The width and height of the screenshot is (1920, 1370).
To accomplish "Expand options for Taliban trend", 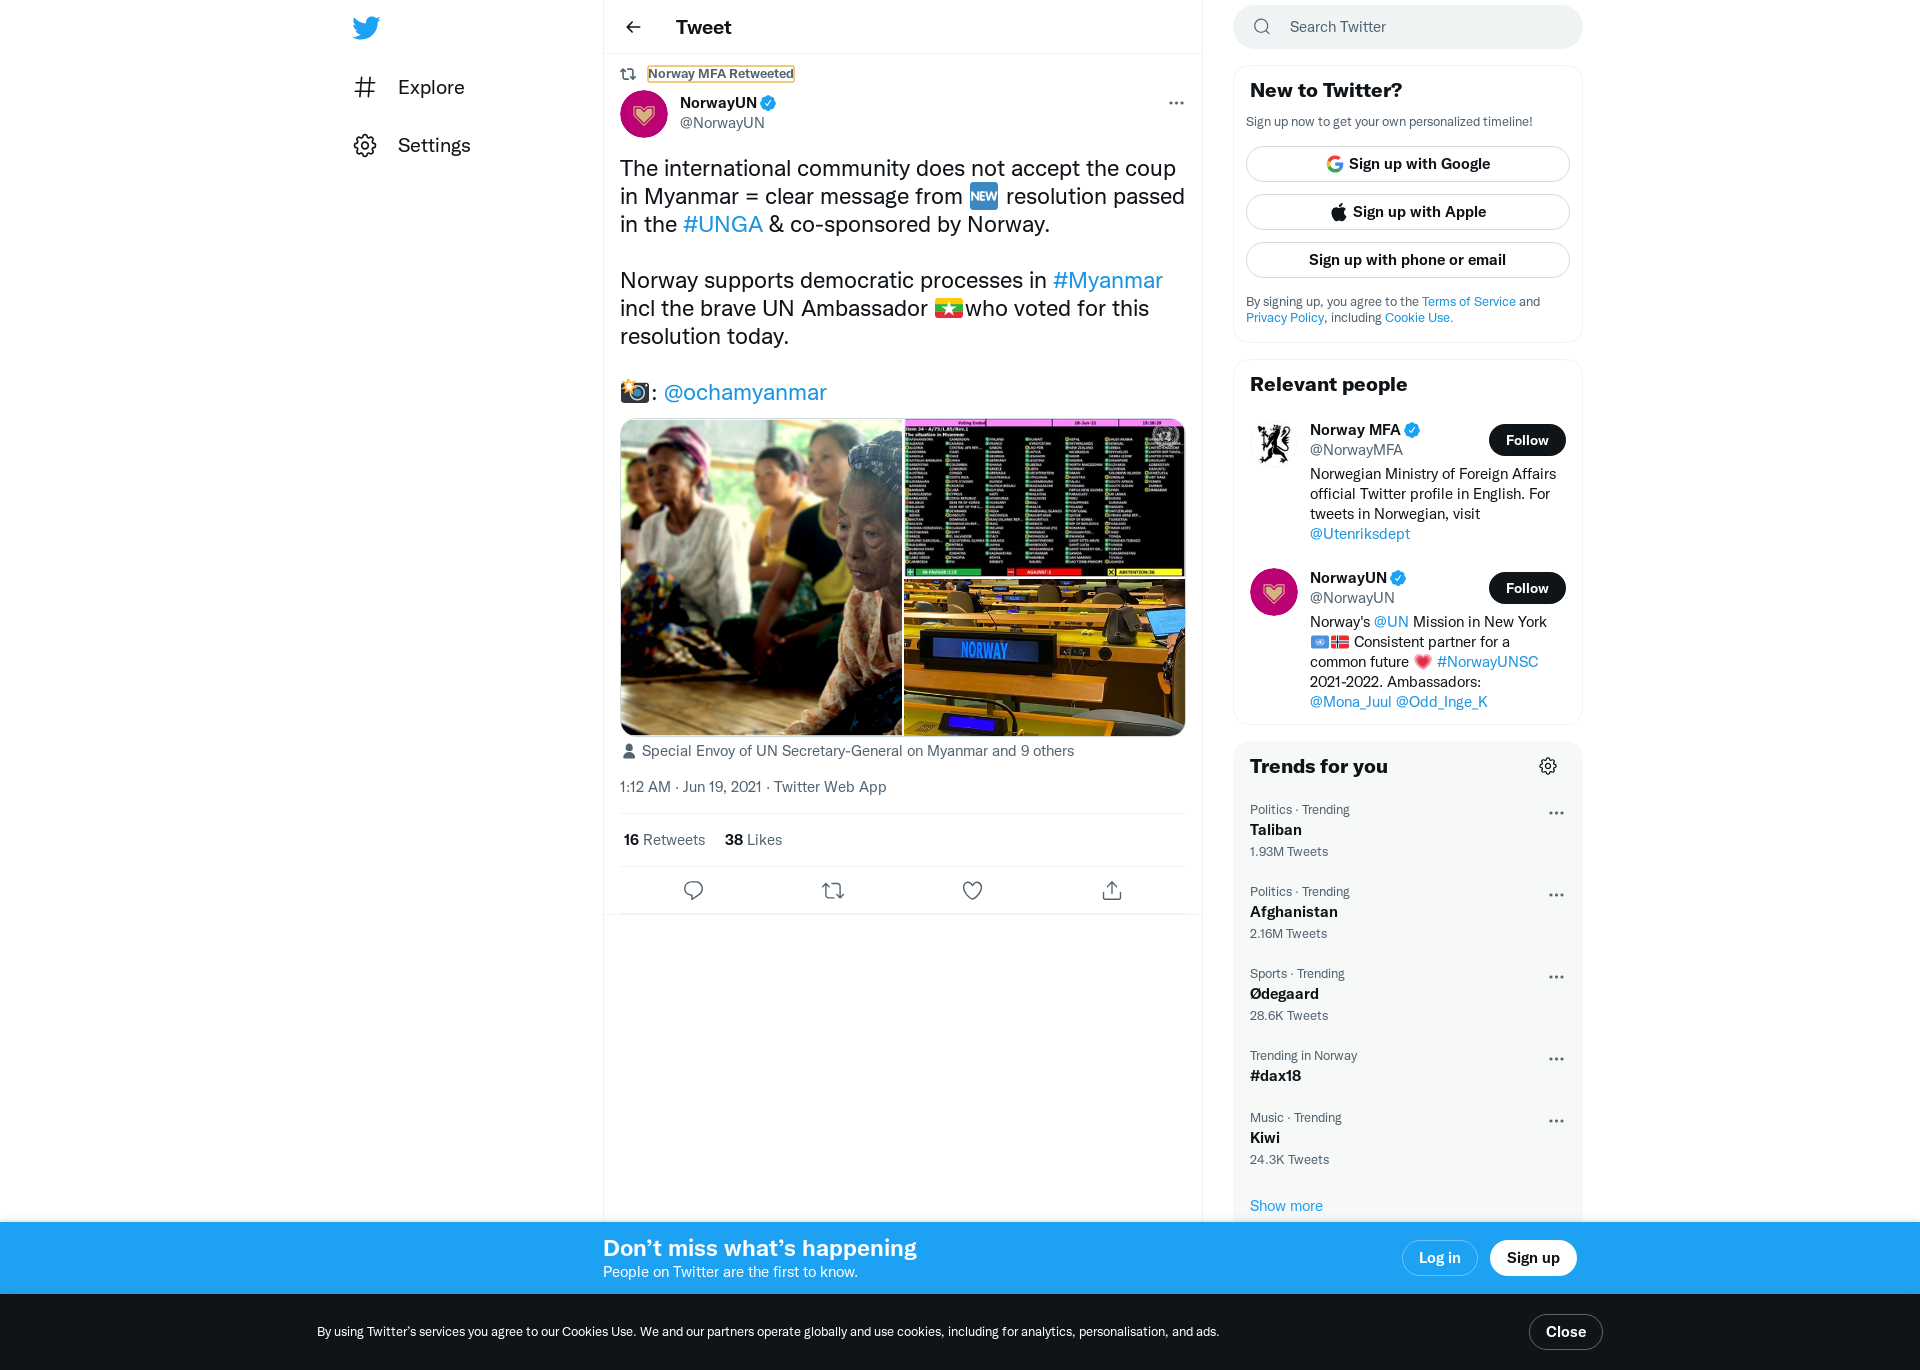I will click(1556, 813).
